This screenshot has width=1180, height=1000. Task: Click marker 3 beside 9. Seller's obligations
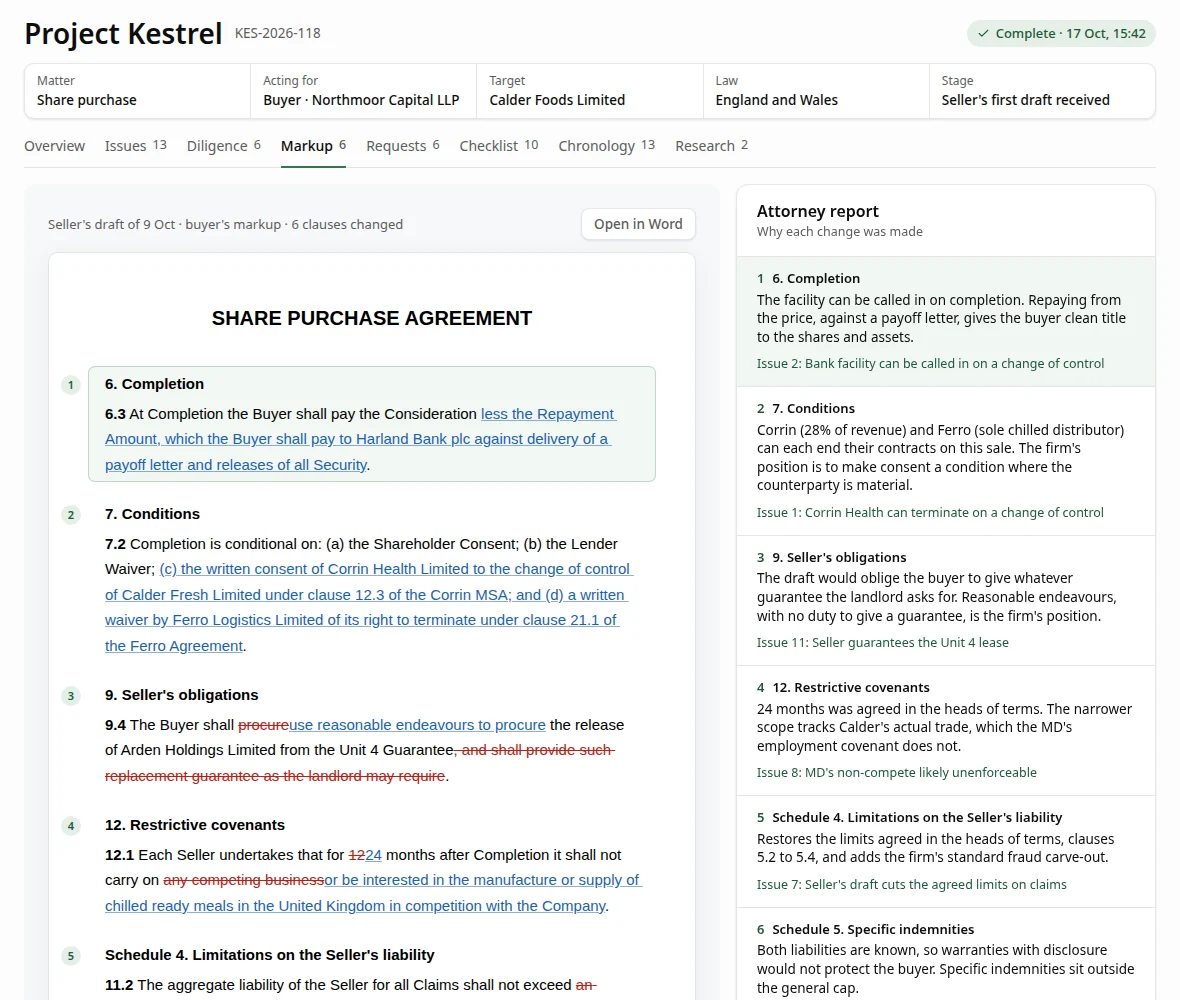(71, 696)
